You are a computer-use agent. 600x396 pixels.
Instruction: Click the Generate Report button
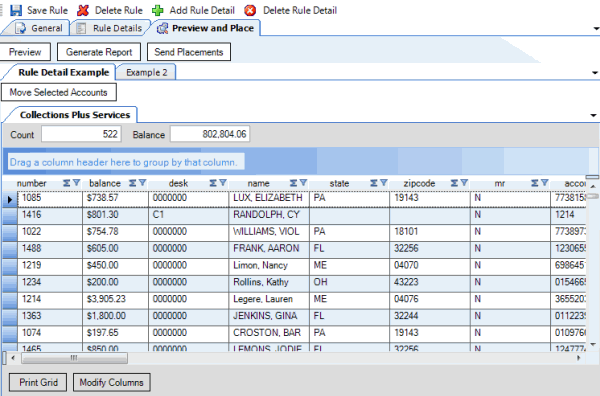click(x=99, y=52)
